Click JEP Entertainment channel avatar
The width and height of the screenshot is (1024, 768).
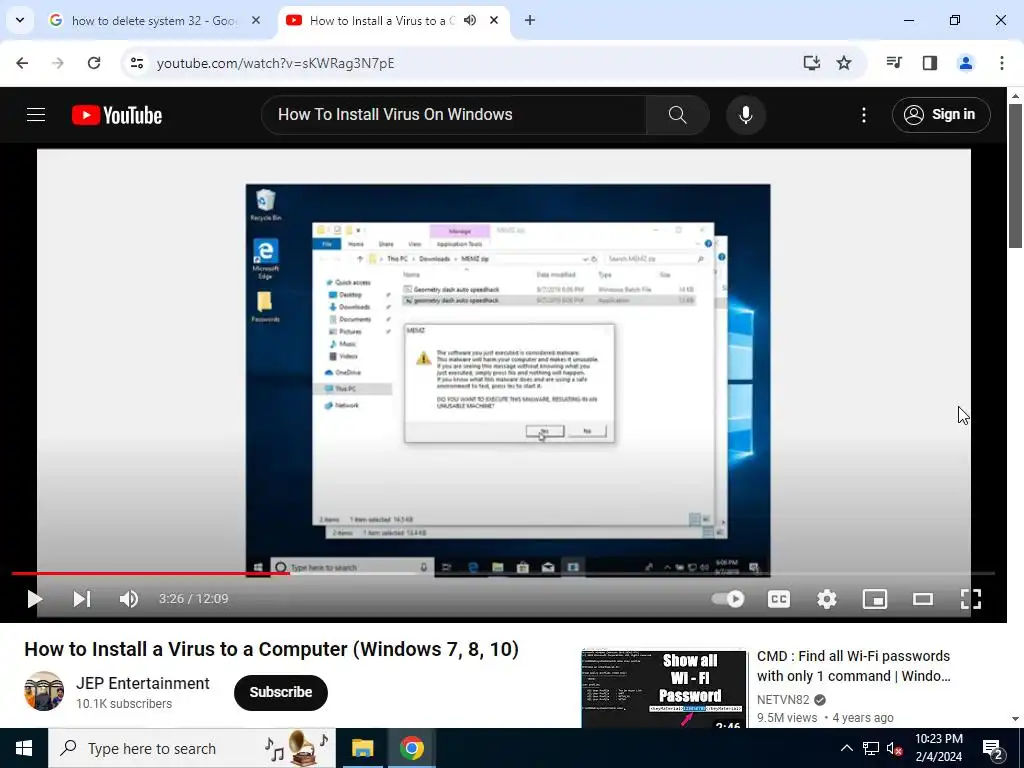pyautogui.click(x=44, y=691)
